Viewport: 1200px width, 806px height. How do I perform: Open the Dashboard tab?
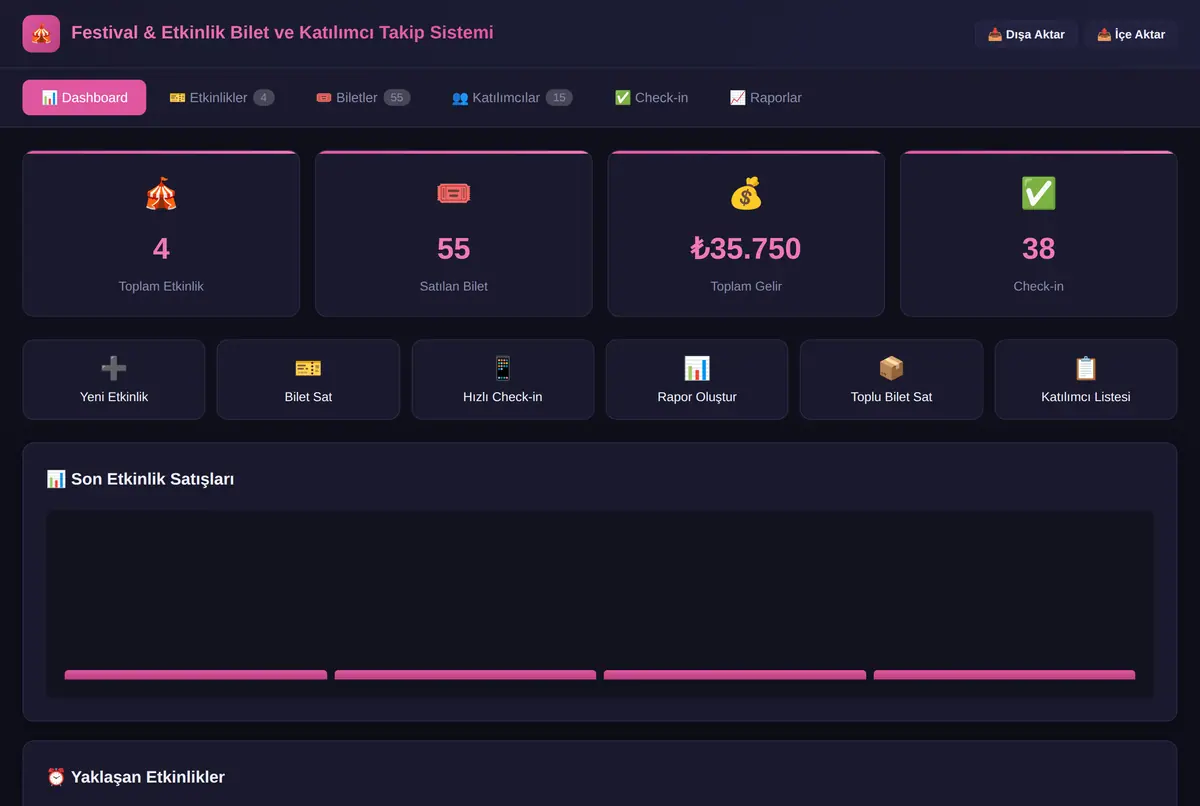pos(84,98)
